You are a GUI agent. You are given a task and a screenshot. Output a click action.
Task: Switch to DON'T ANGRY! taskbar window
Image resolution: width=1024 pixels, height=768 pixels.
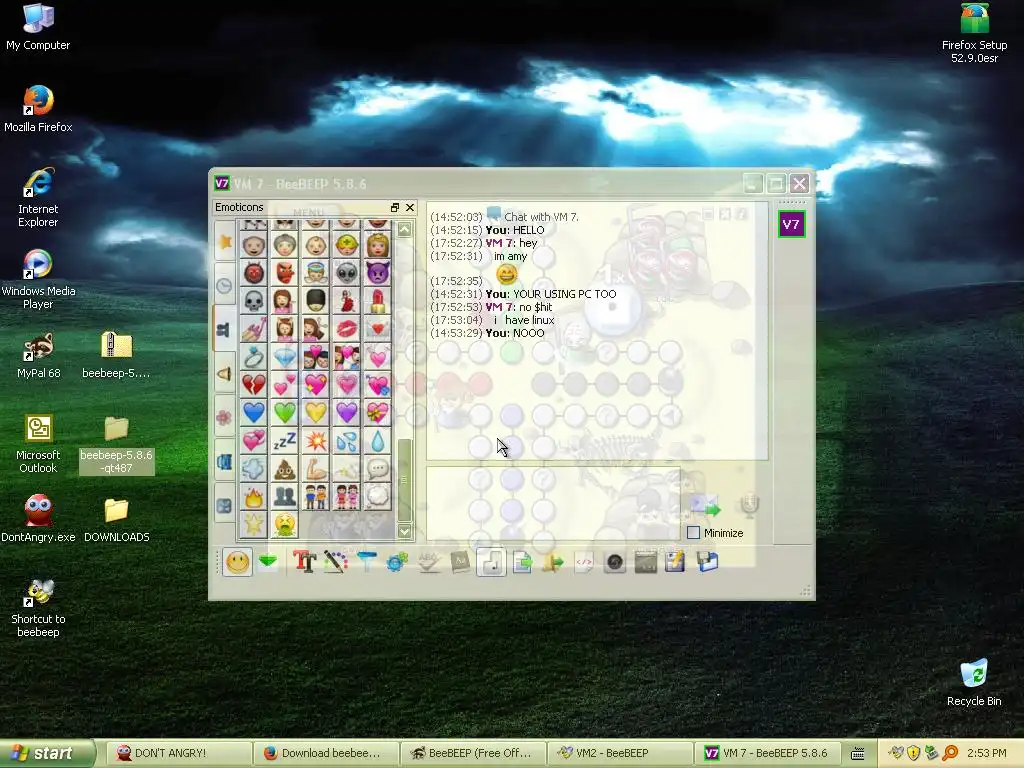click(179, 753)
